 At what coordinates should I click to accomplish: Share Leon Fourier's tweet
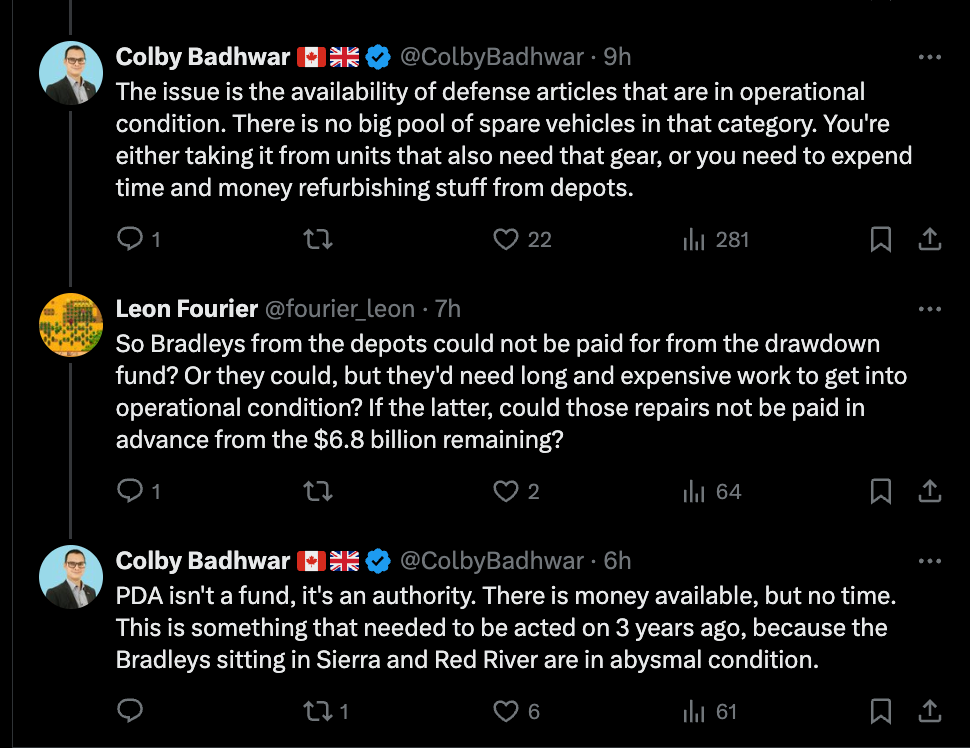point(929,491)
